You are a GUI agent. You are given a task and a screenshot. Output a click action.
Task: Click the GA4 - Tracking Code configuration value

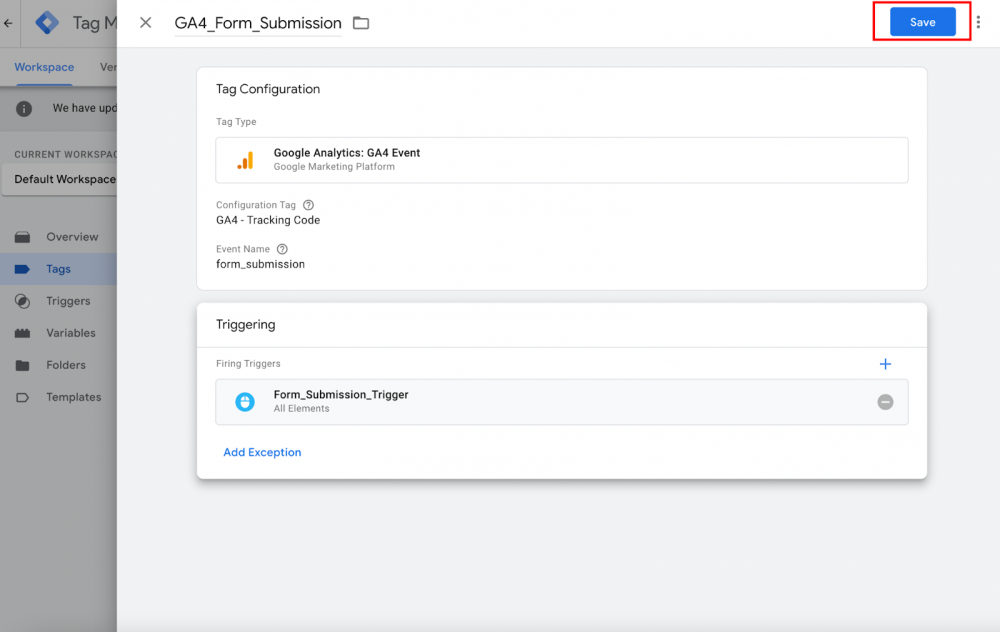pos(268,220)
